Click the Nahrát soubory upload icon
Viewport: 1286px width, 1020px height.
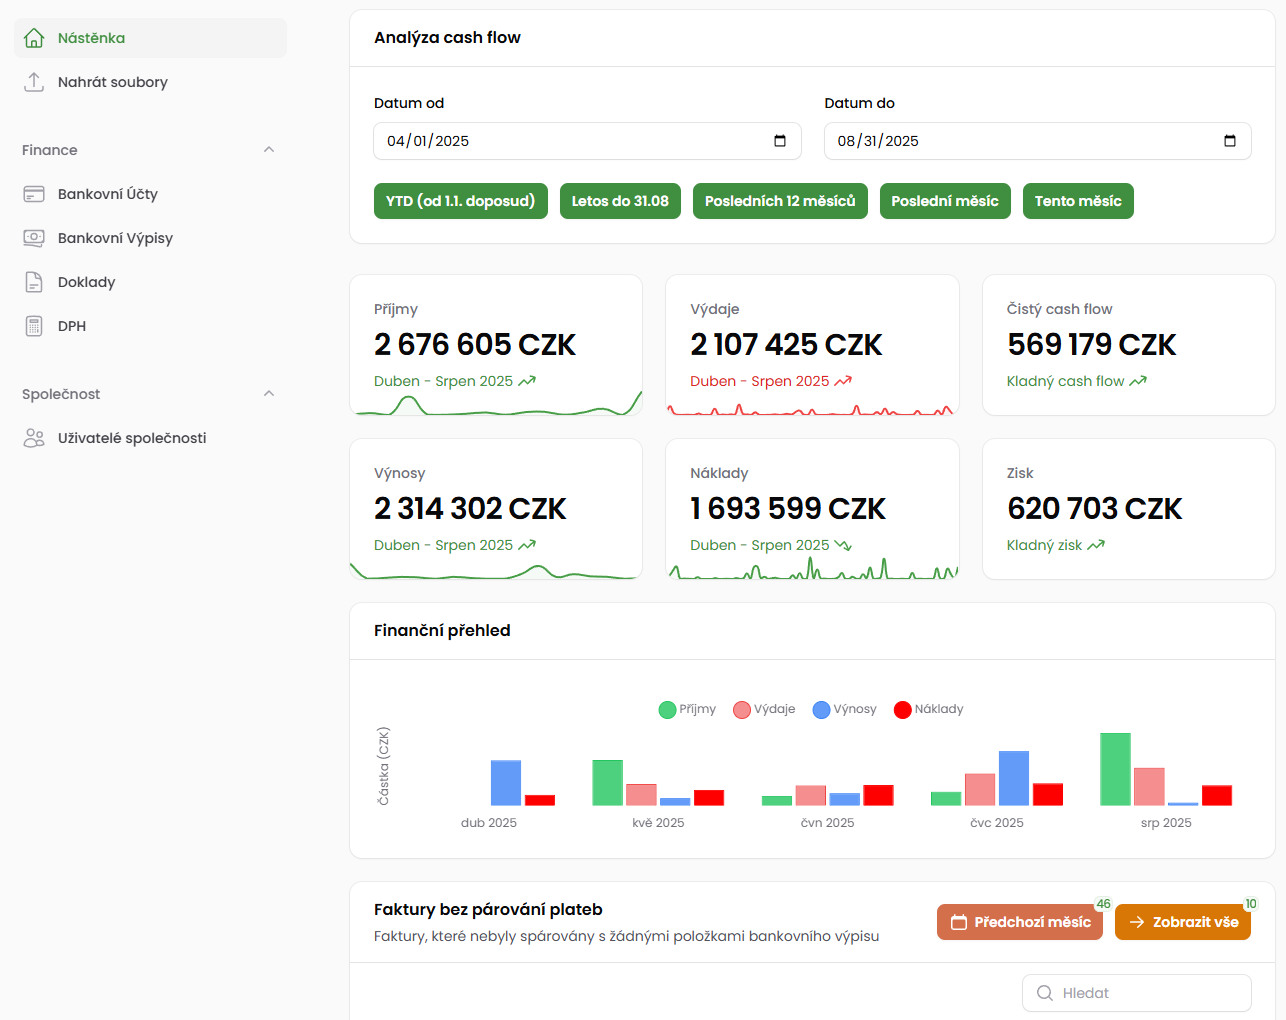[34, 82]
